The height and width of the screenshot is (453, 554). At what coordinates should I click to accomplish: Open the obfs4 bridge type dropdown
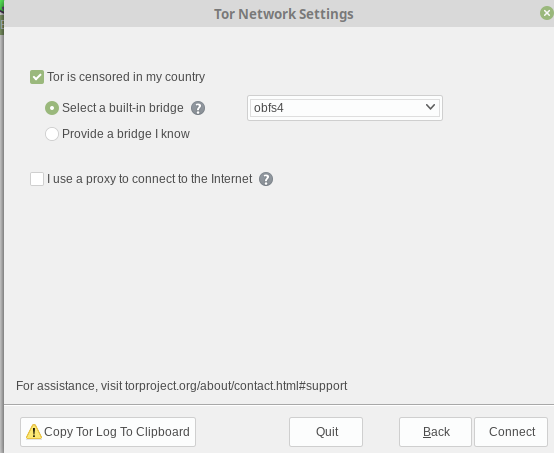[345, 108]
